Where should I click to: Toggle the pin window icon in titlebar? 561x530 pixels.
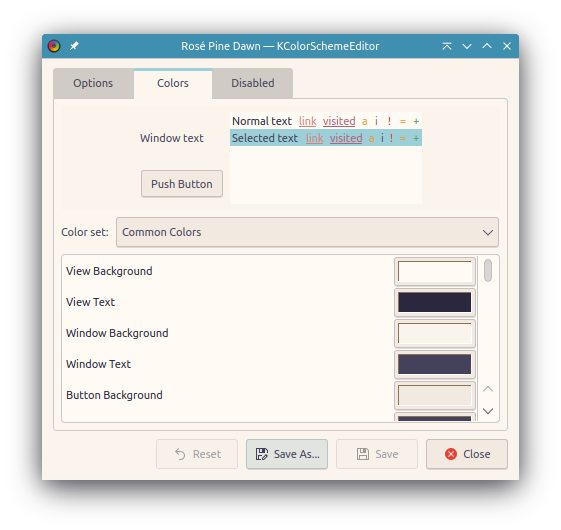click(74, 46)
